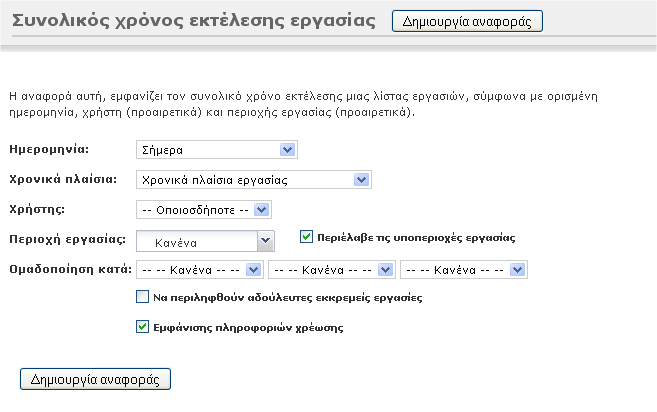This screenshot has width=657, height=412.
Task: Open the Ημερομηνία dropdown showing Σήμερα
Action: tap(217, 150)
